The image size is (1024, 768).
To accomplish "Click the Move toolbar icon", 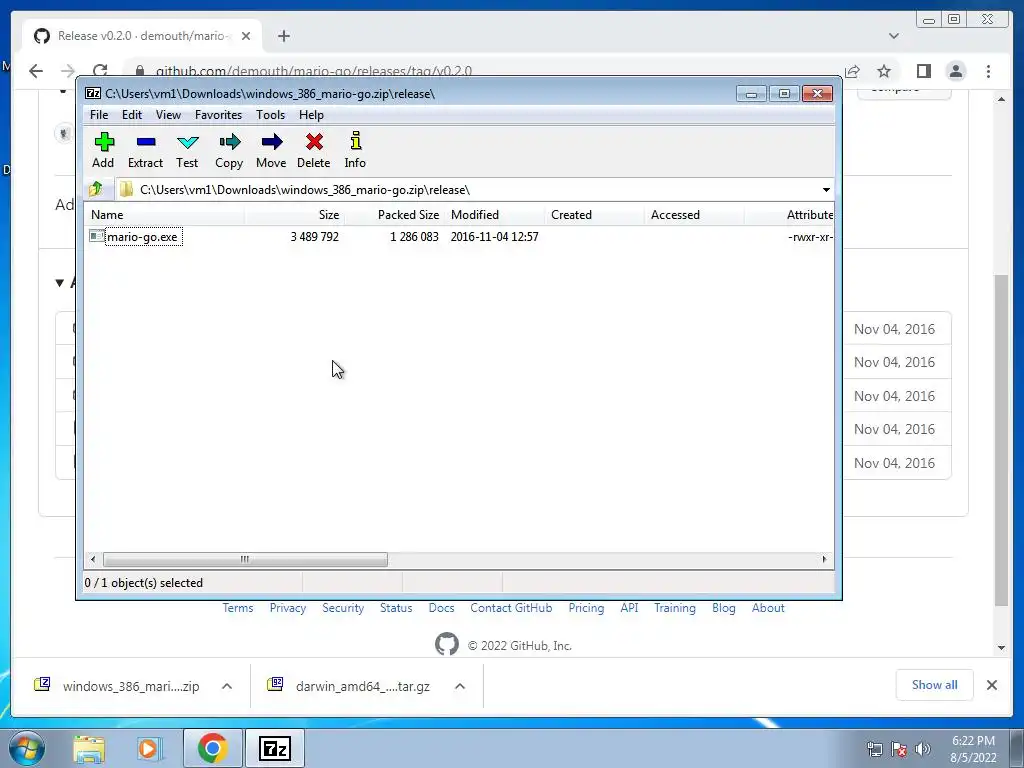I will pos(271,151).
